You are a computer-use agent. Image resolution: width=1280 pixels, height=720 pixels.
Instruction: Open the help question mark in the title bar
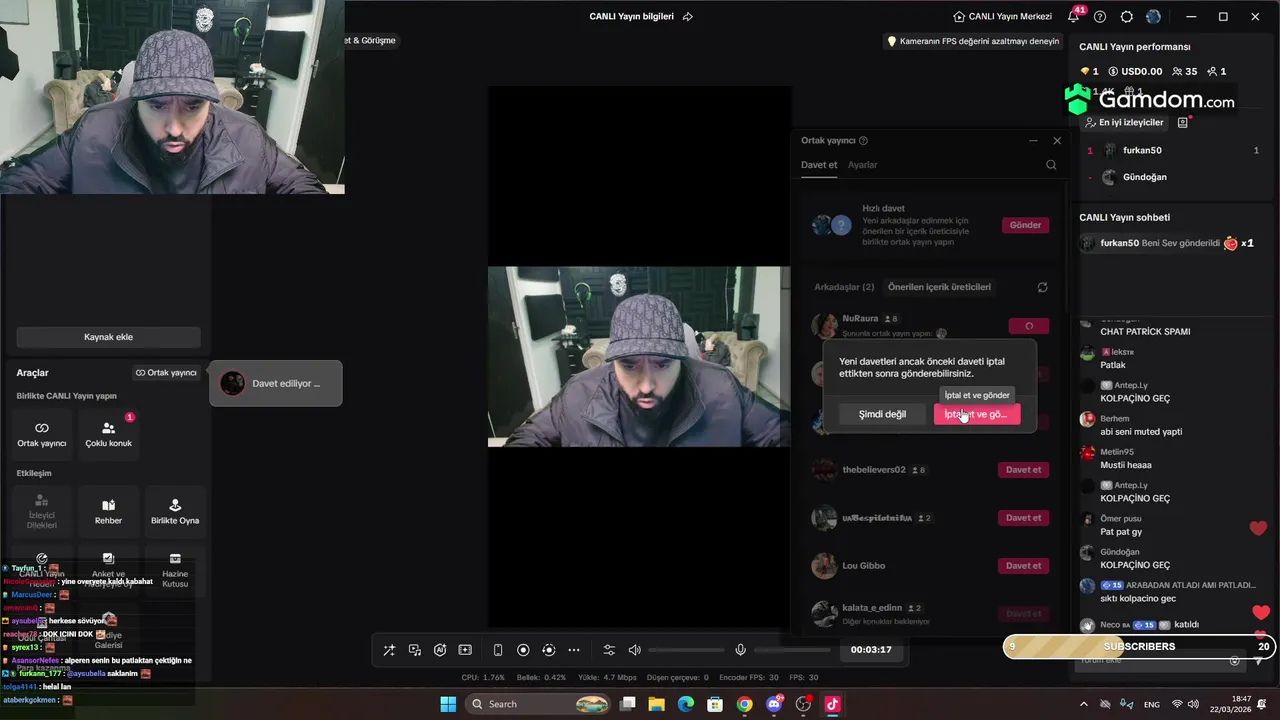click(1100, 16)
